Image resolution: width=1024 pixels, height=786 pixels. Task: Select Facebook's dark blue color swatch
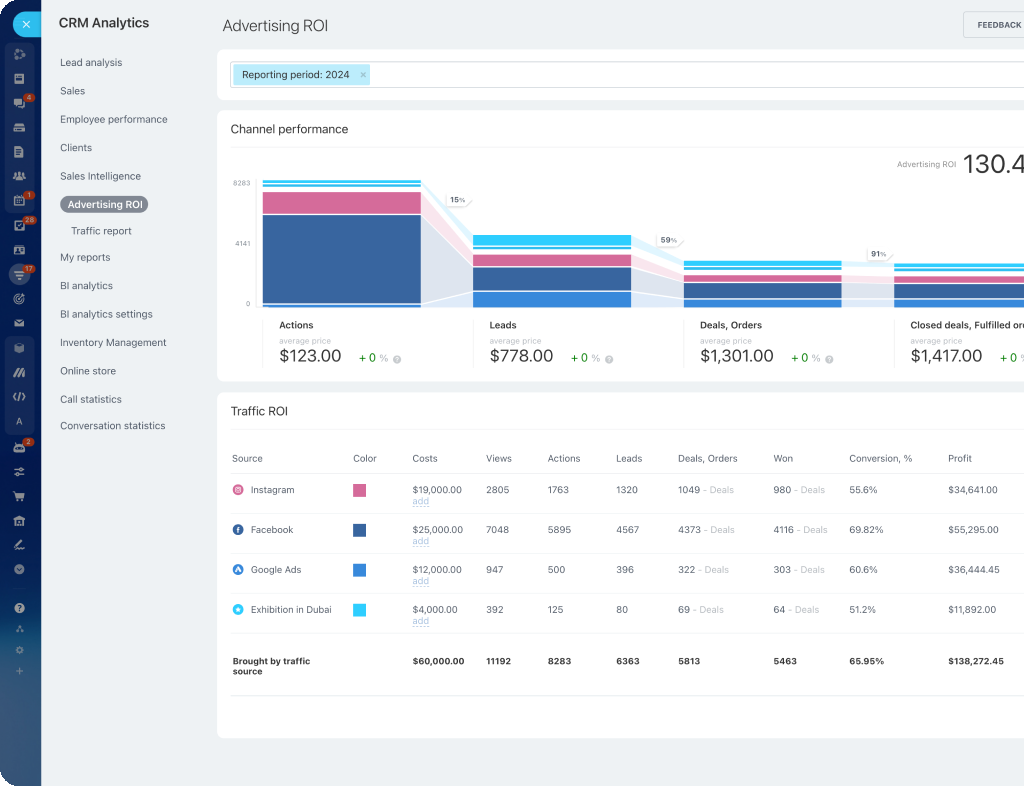tap(360, 530)
